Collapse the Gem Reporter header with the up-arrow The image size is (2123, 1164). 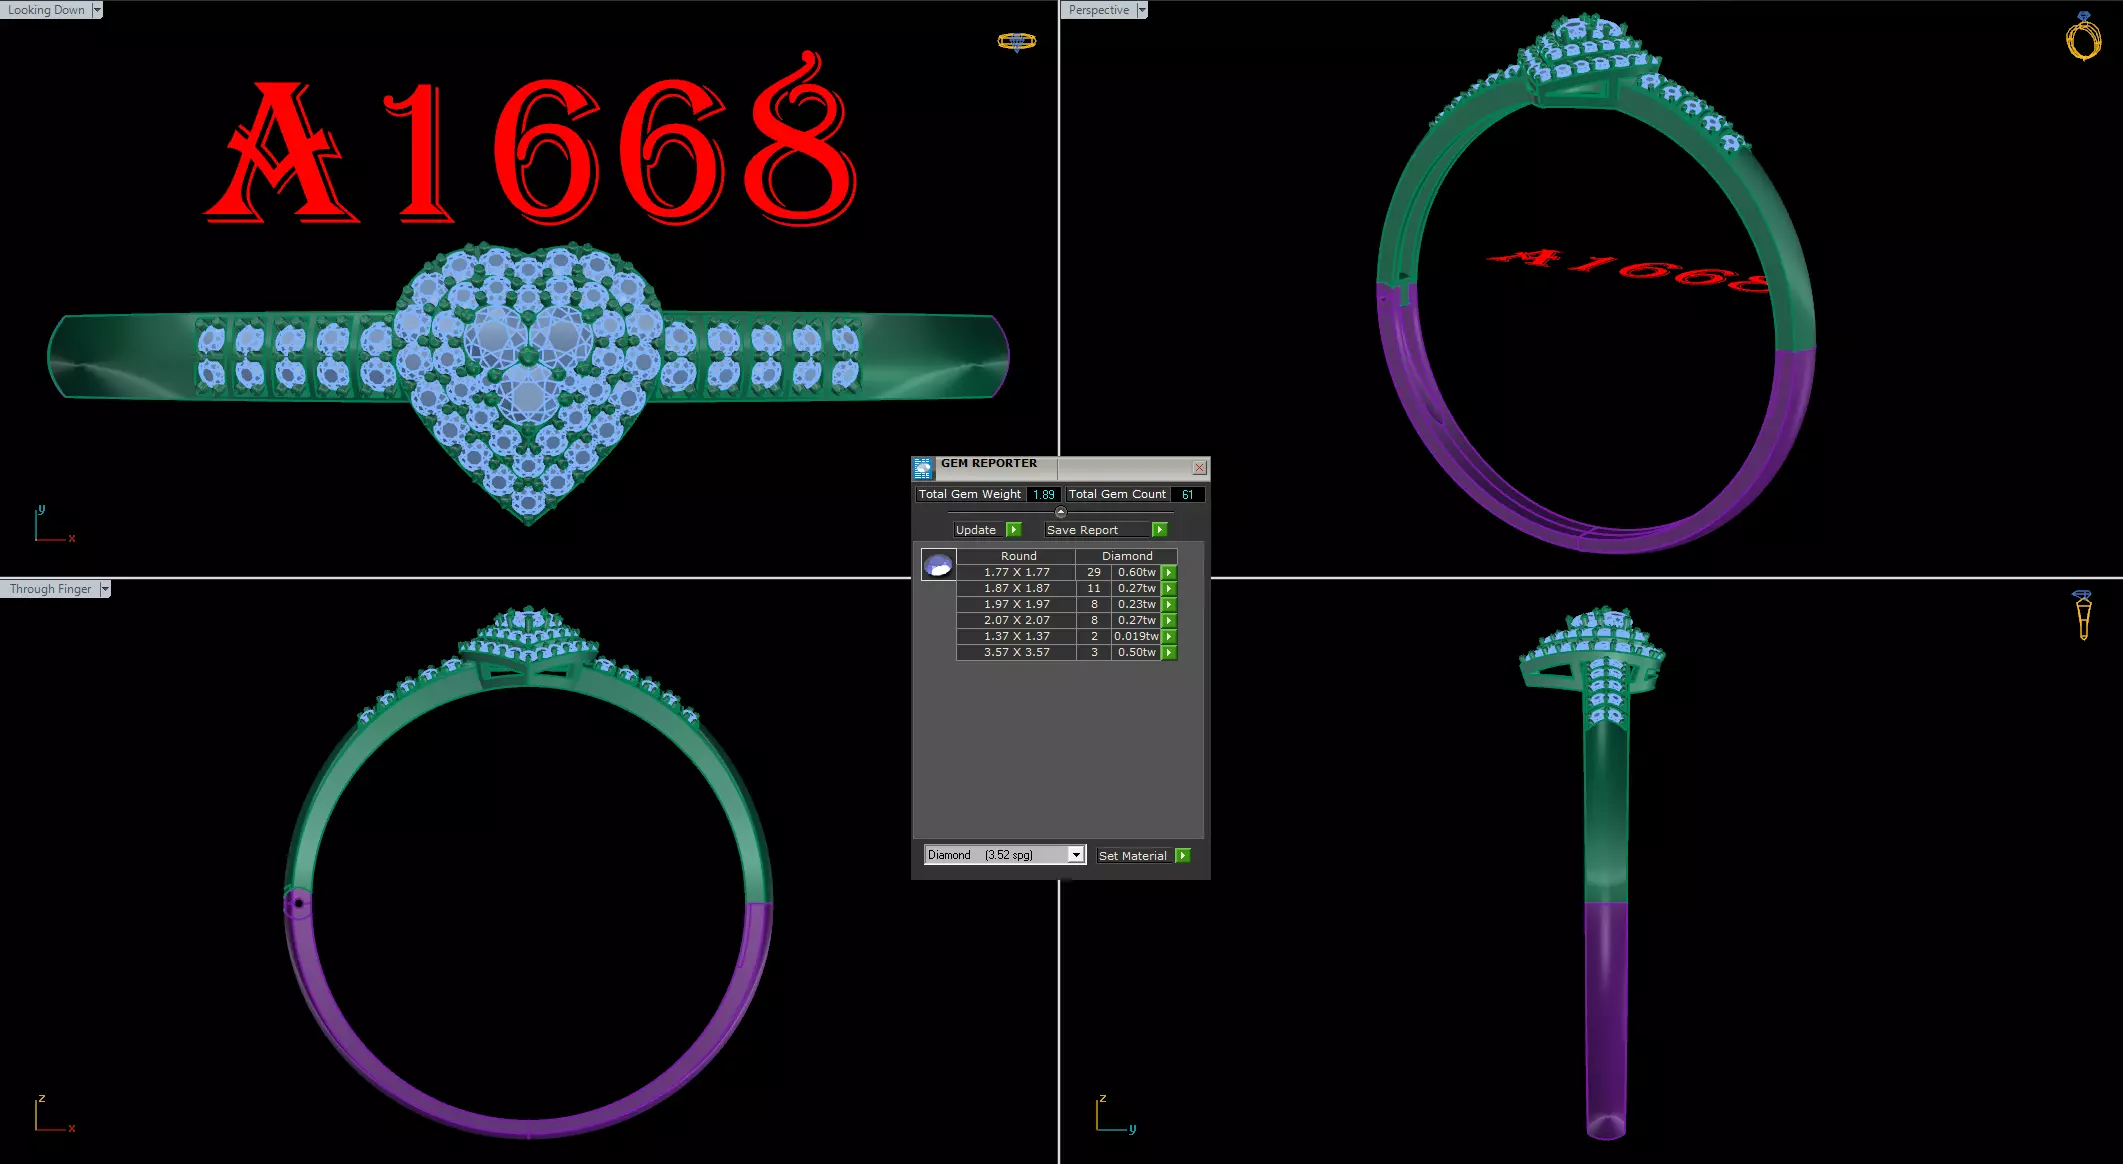pyautogui.click(x=1061, y=512)
